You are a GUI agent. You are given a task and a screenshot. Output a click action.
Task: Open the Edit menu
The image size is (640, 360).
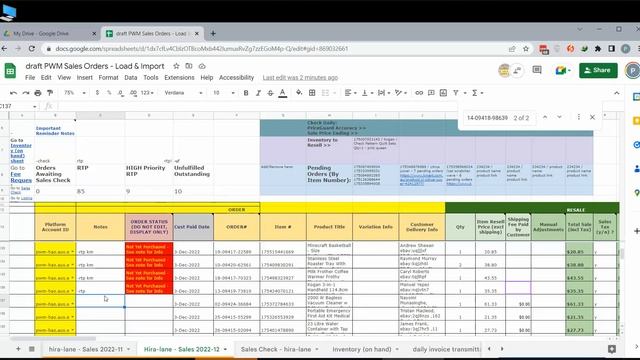tap(46, 78)
